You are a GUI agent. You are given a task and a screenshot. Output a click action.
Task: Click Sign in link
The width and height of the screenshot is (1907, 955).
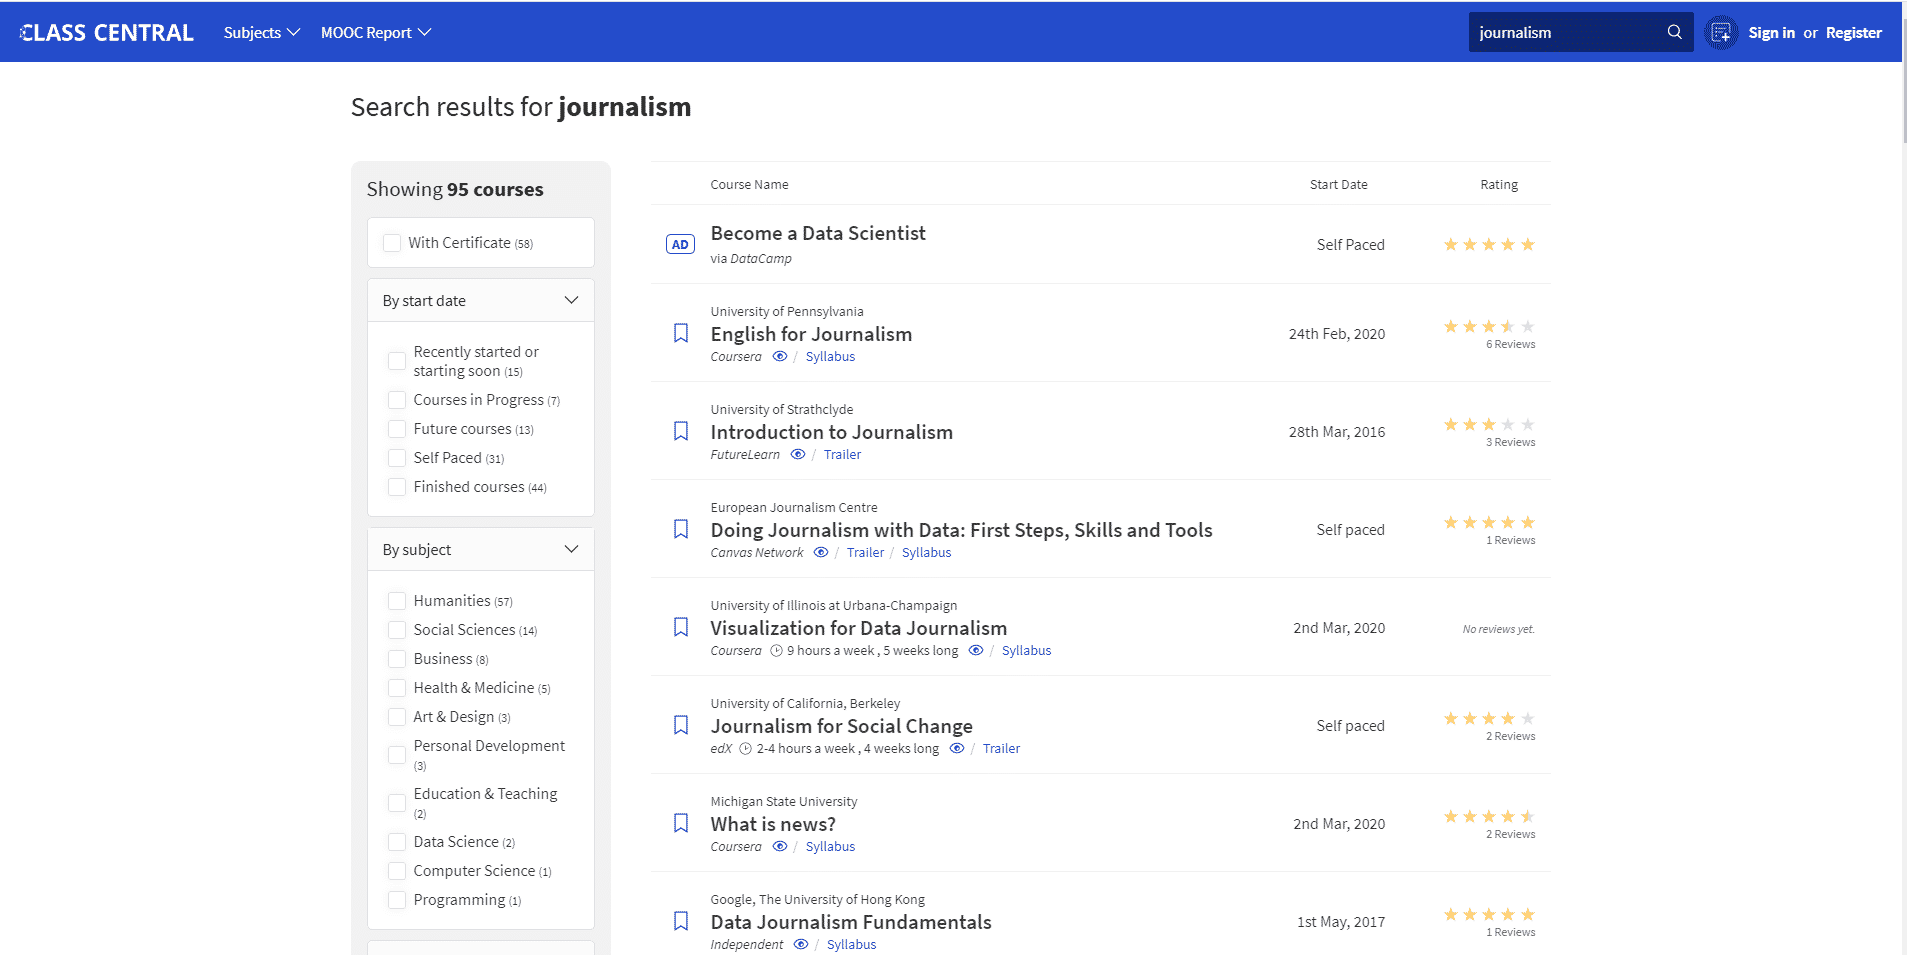1771,32
